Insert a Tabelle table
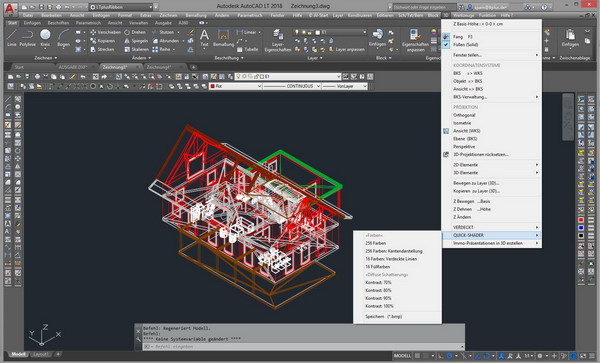 247,49
